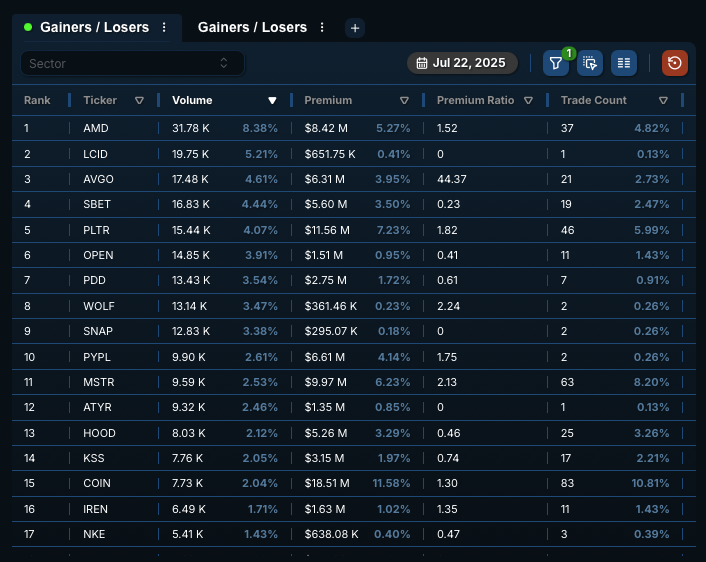Select the NKE ticker
This screenshot has width=706, height=562.
point(94,535)
